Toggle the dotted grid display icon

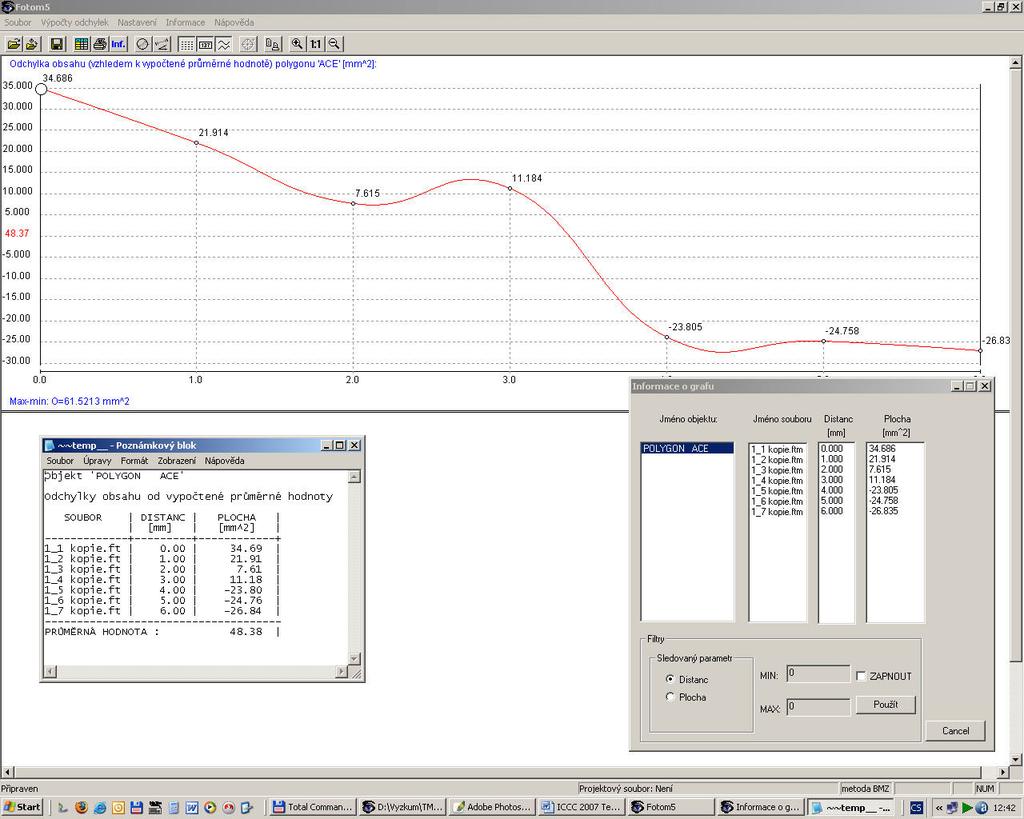pyautogui.click(x=187, y=44)
